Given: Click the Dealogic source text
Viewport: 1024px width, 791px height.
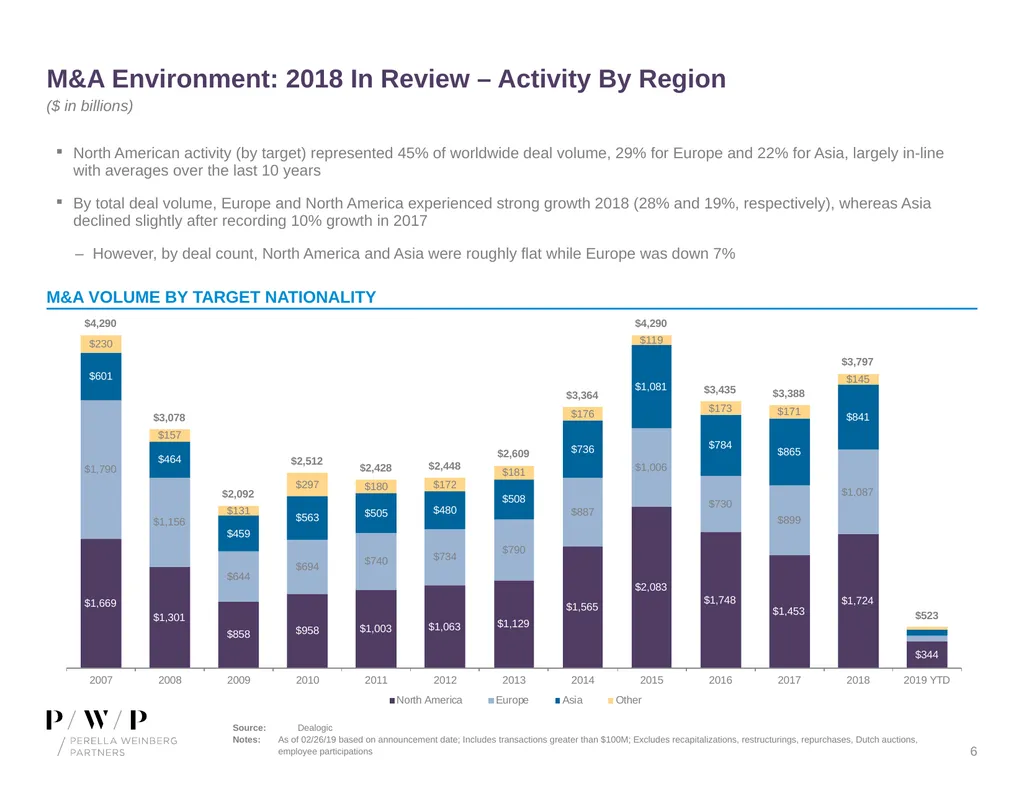Looking at the screenshot, I should coord(315,728).
